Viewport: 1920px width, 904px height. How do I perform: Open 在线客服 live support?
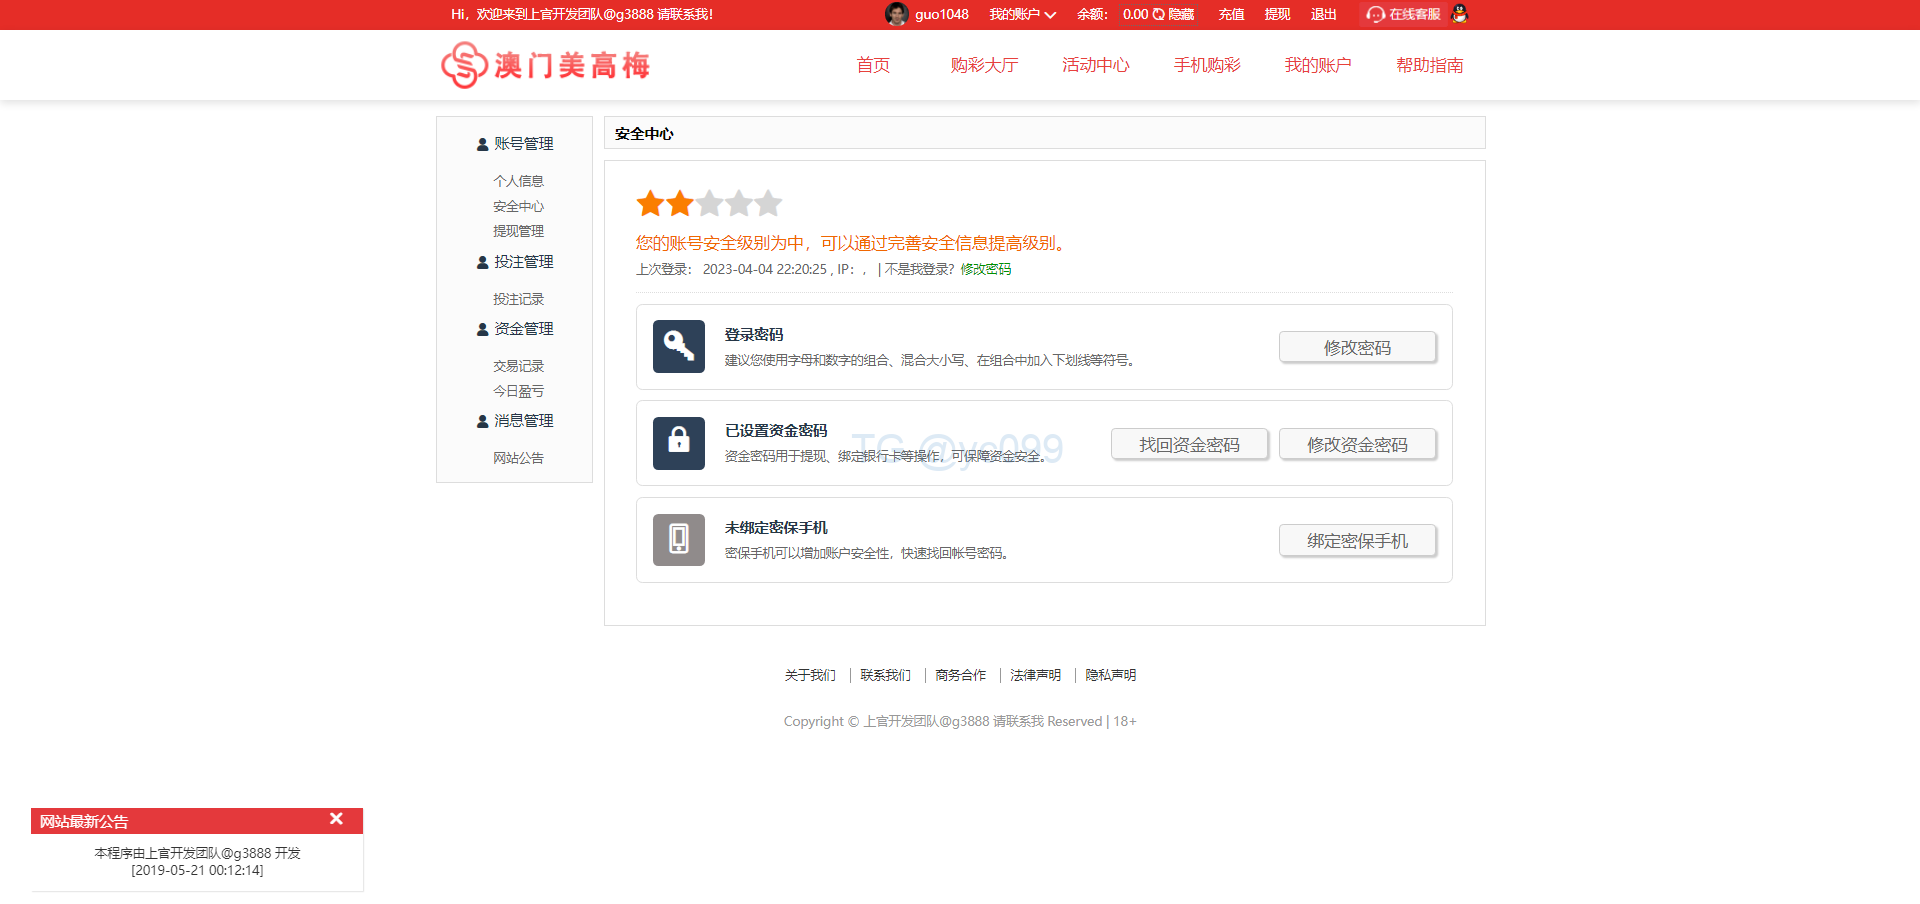tap(1404, 14)
